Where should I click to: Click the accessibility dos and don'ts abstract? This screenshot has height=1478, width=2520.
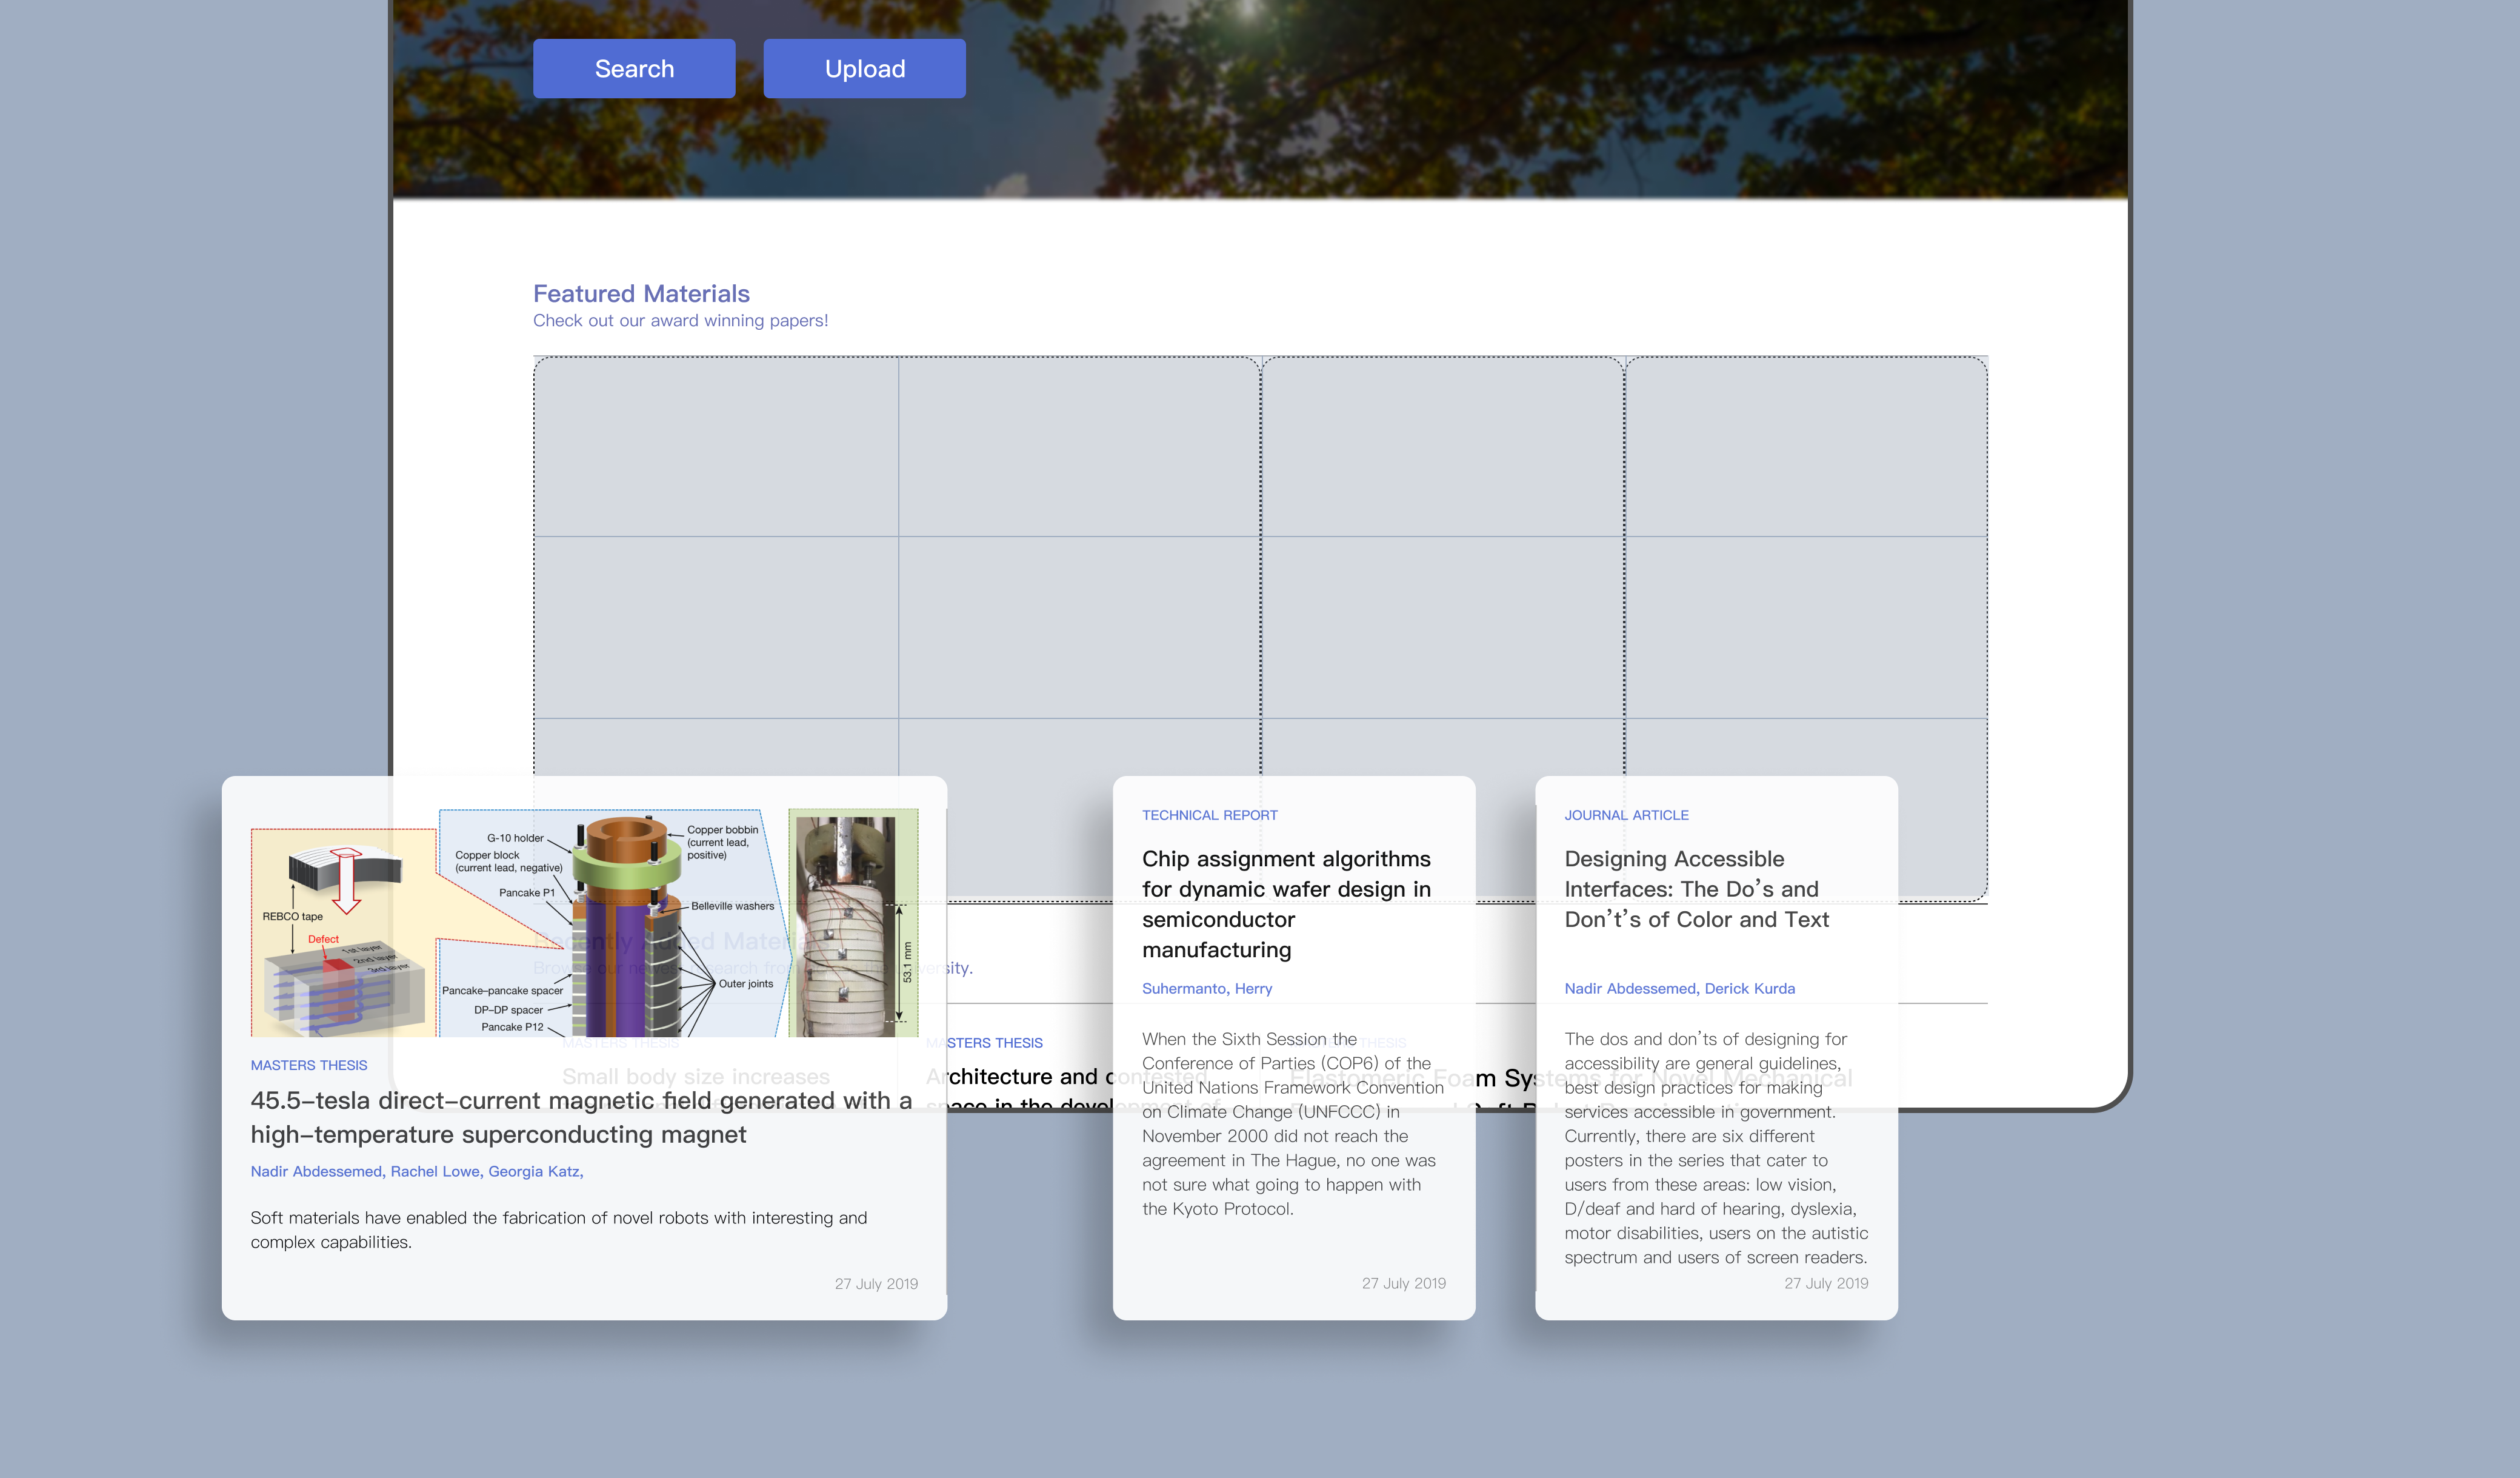click(x=1716, y=1148)
